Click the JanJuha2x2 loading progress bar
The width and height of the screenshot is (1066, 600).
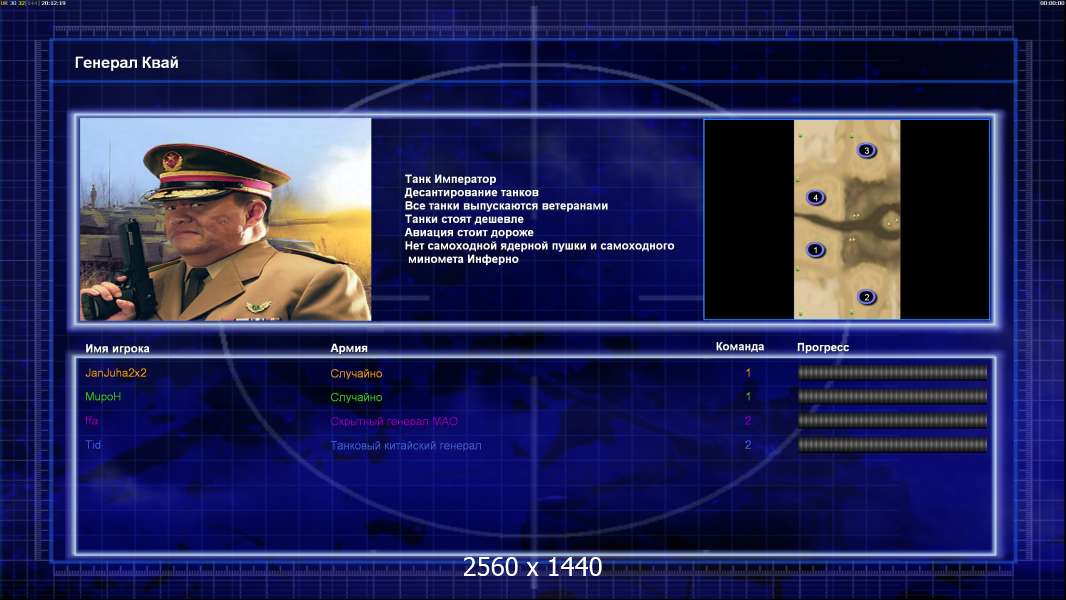[892, 372]
